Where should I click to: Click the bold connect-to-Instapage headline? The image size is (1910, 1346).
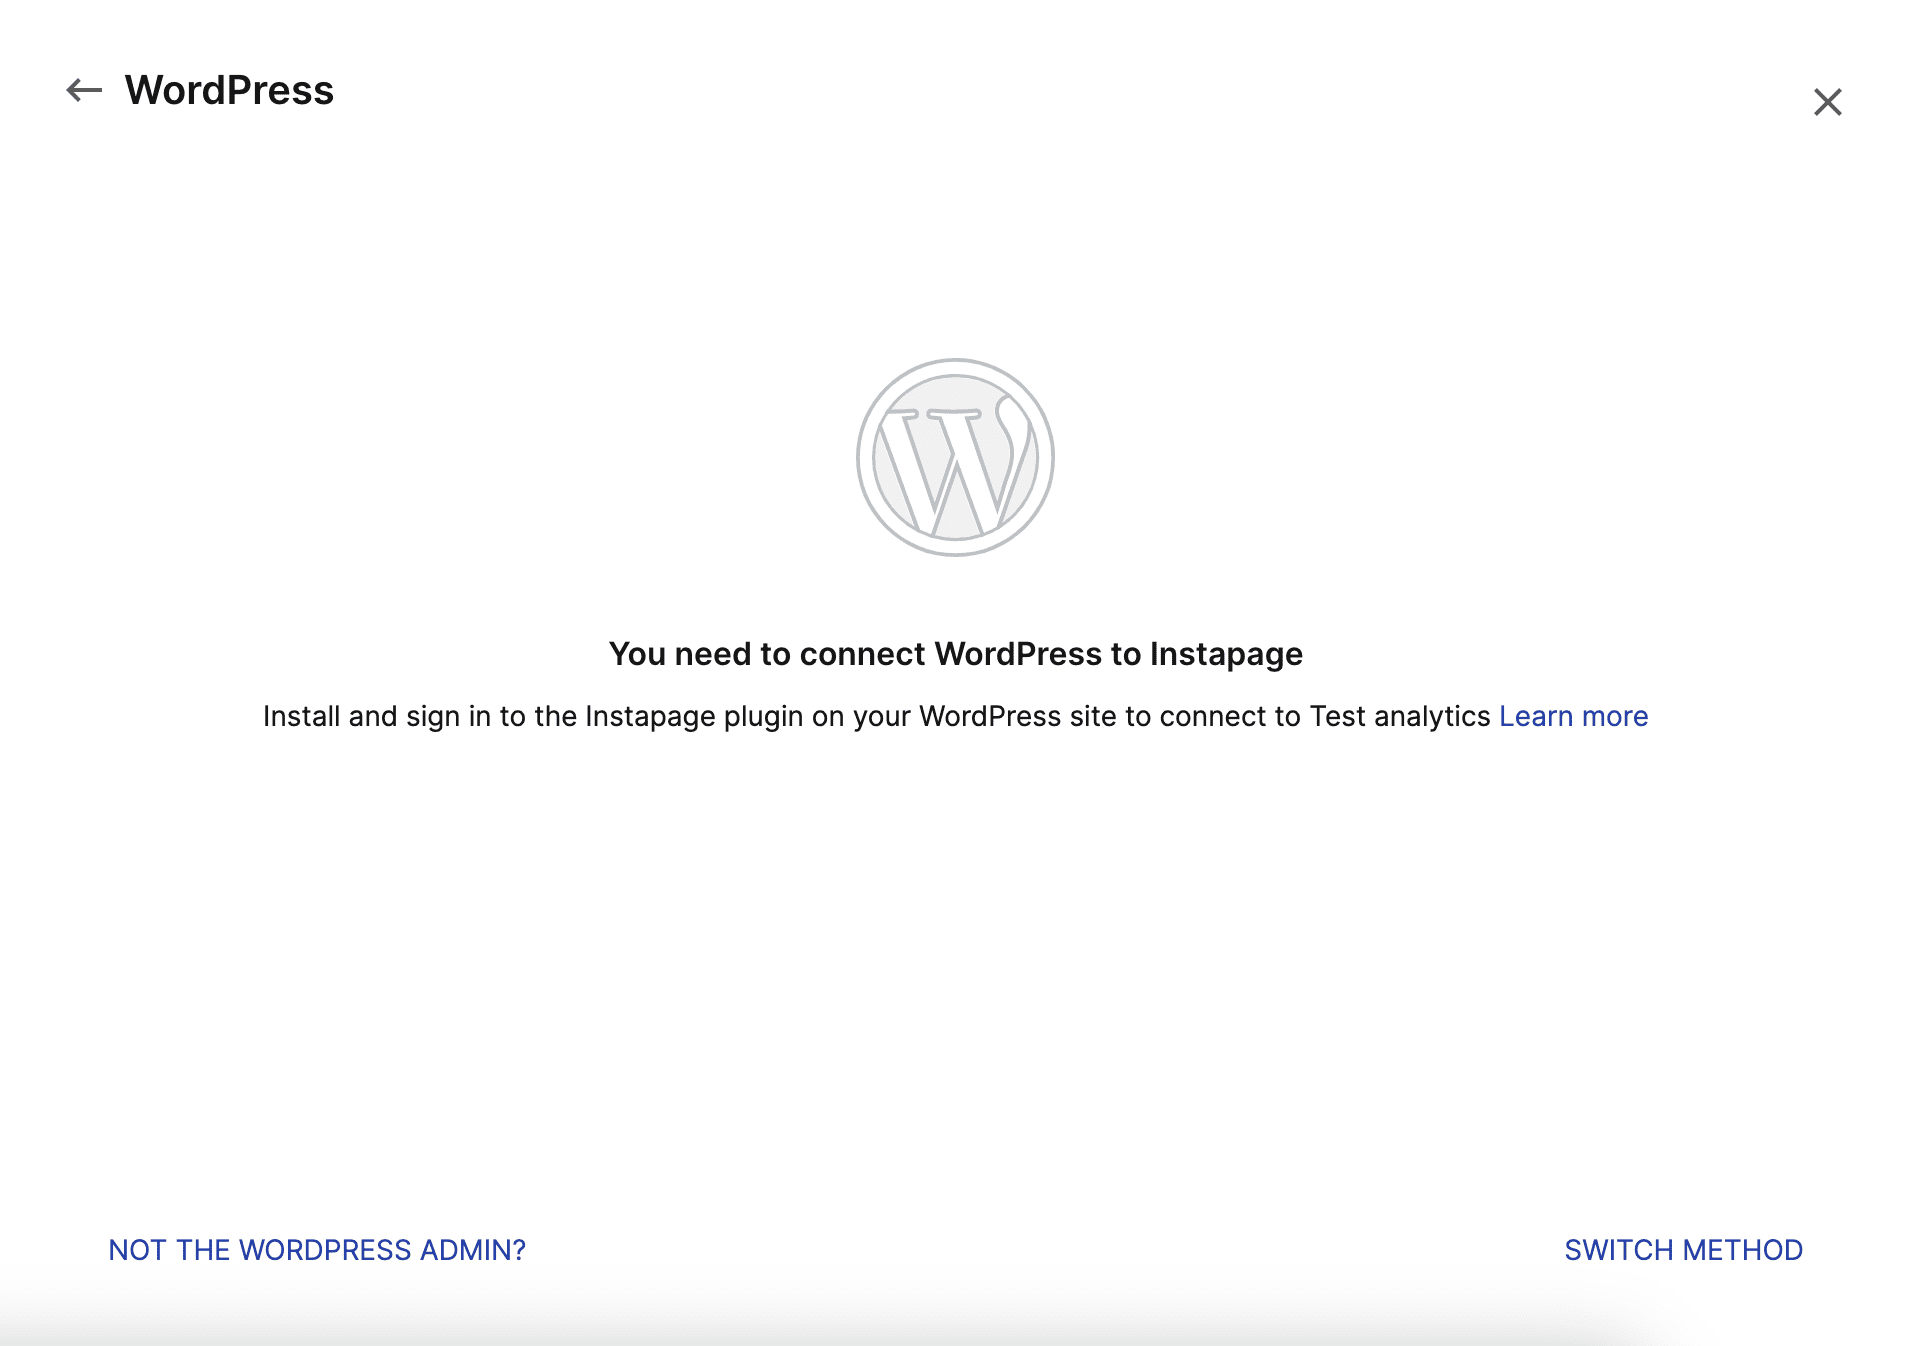(x=955, y=654)
